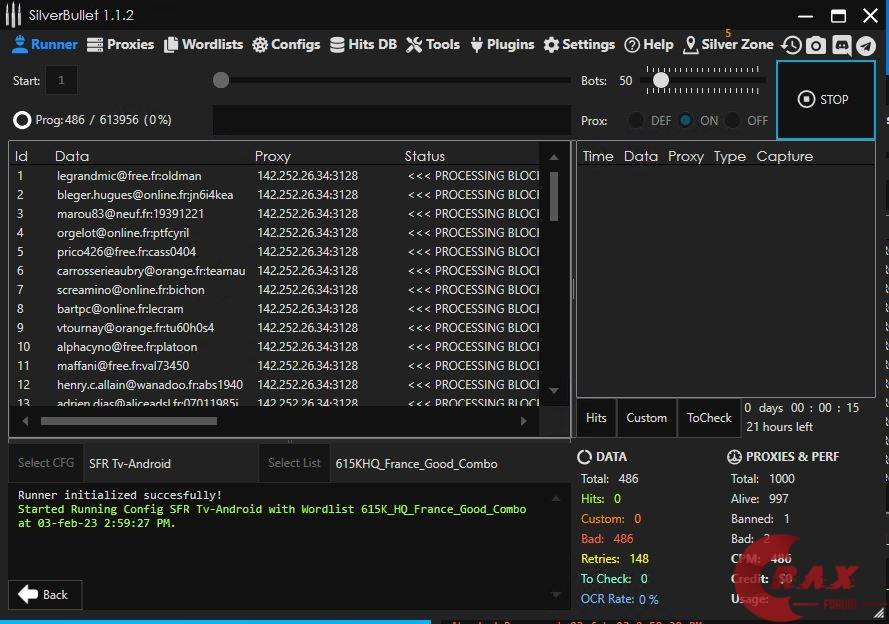Click the Start number input field
The height and width of the screenshot is (624, 889).
click(x=61, y=81)
